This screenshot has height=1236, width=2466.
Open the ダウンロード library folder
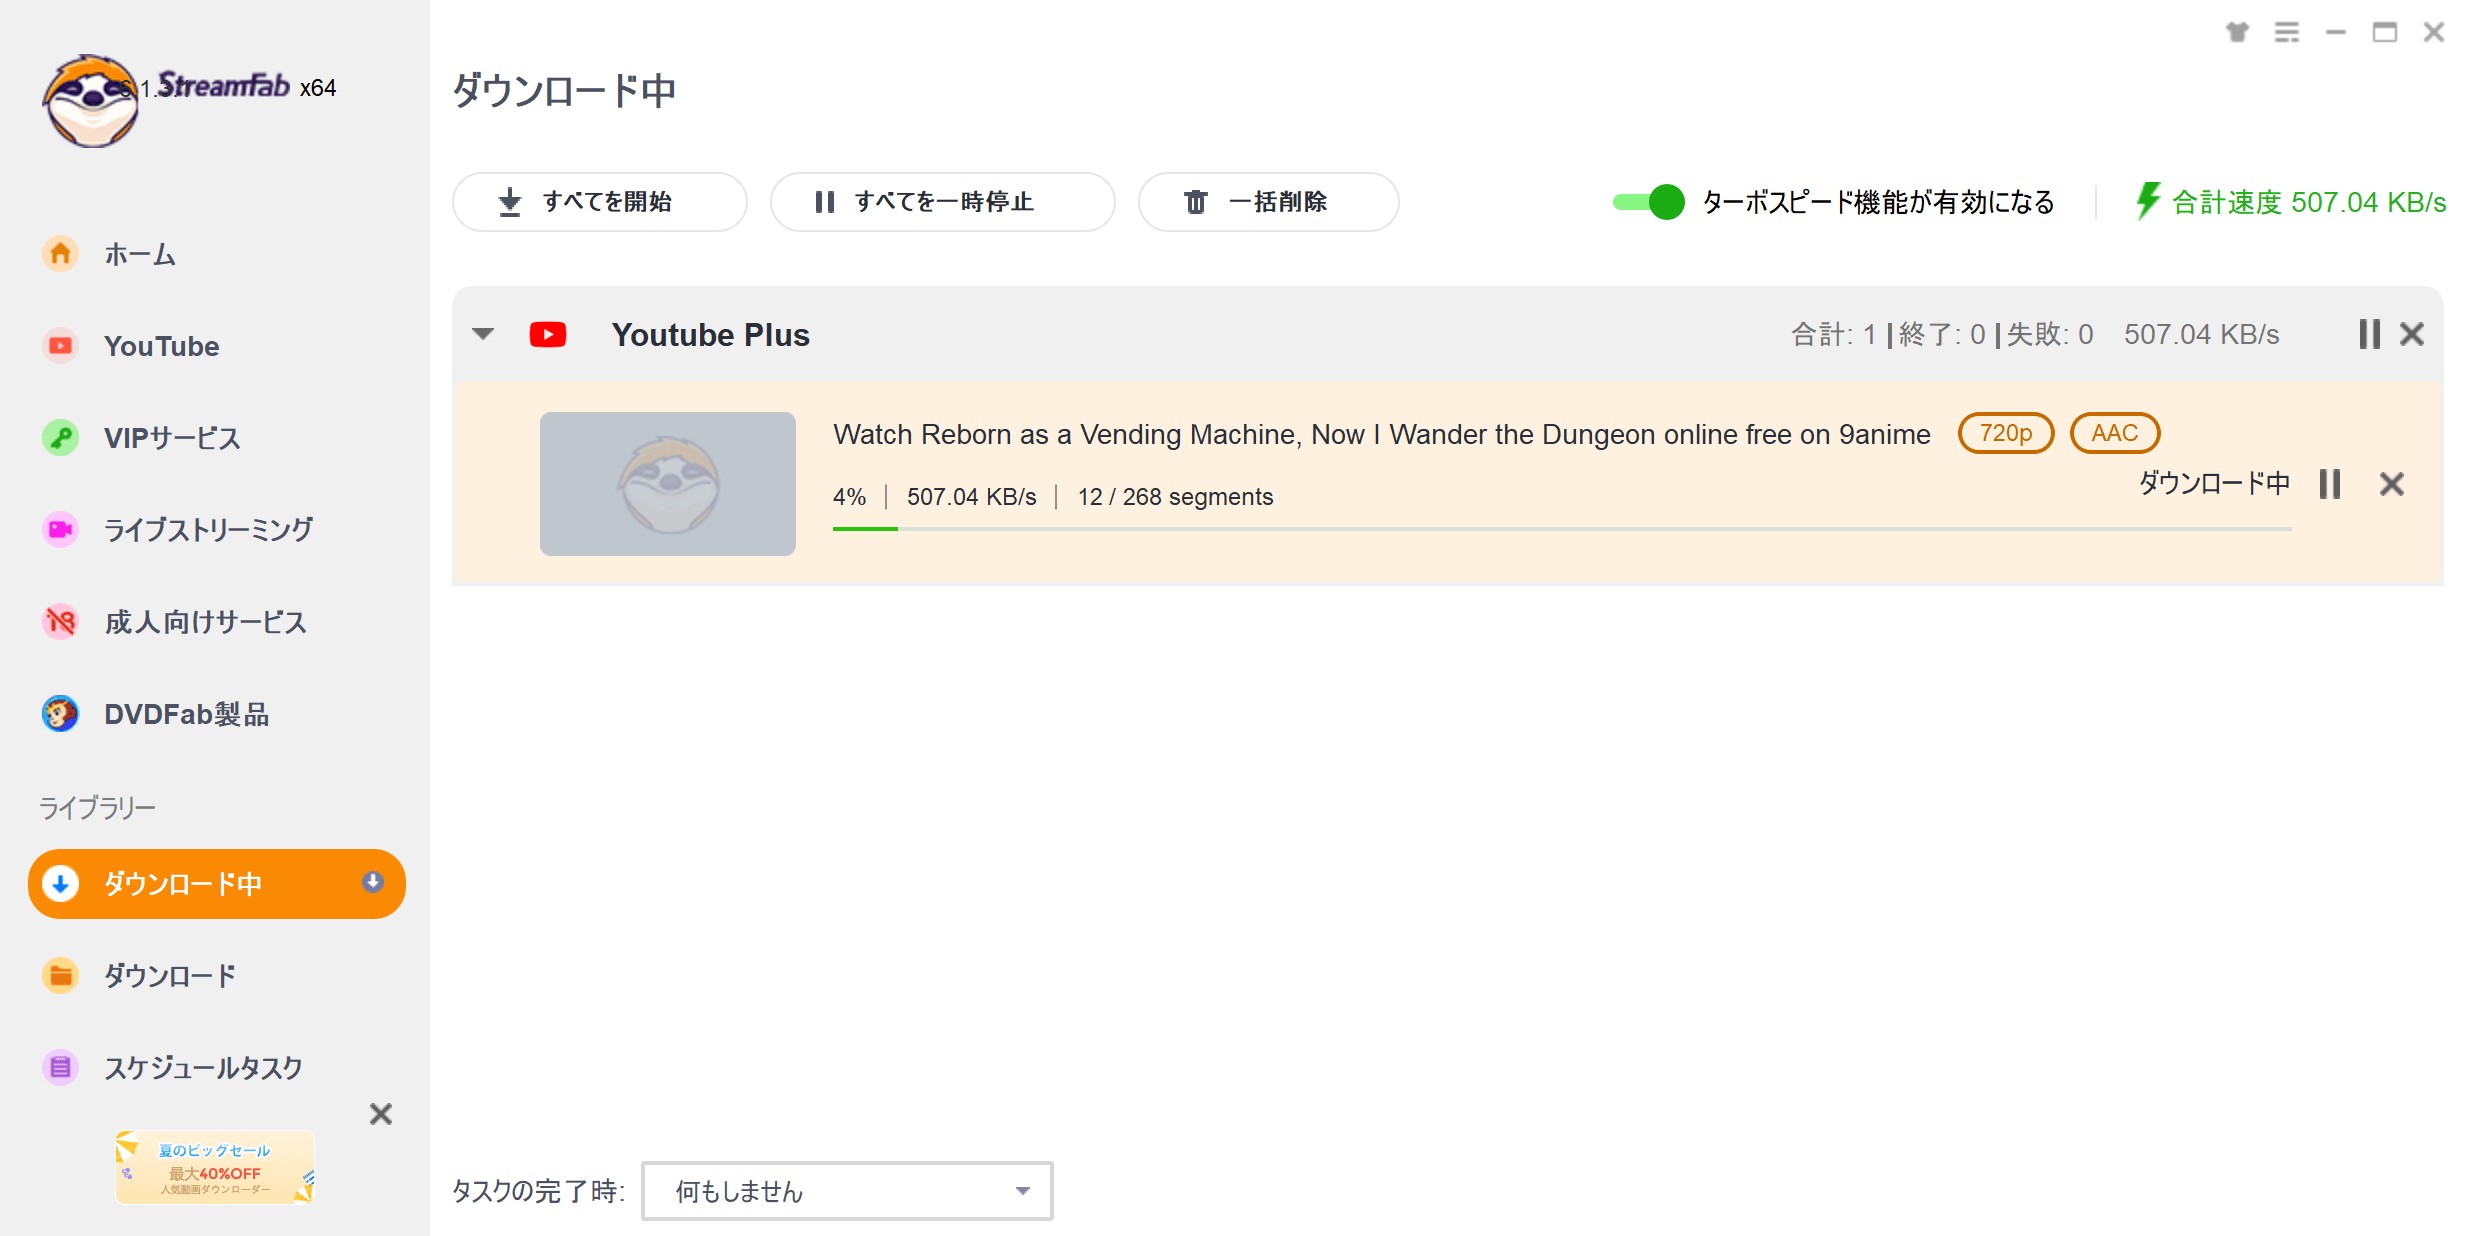click(x=140, y=975)
